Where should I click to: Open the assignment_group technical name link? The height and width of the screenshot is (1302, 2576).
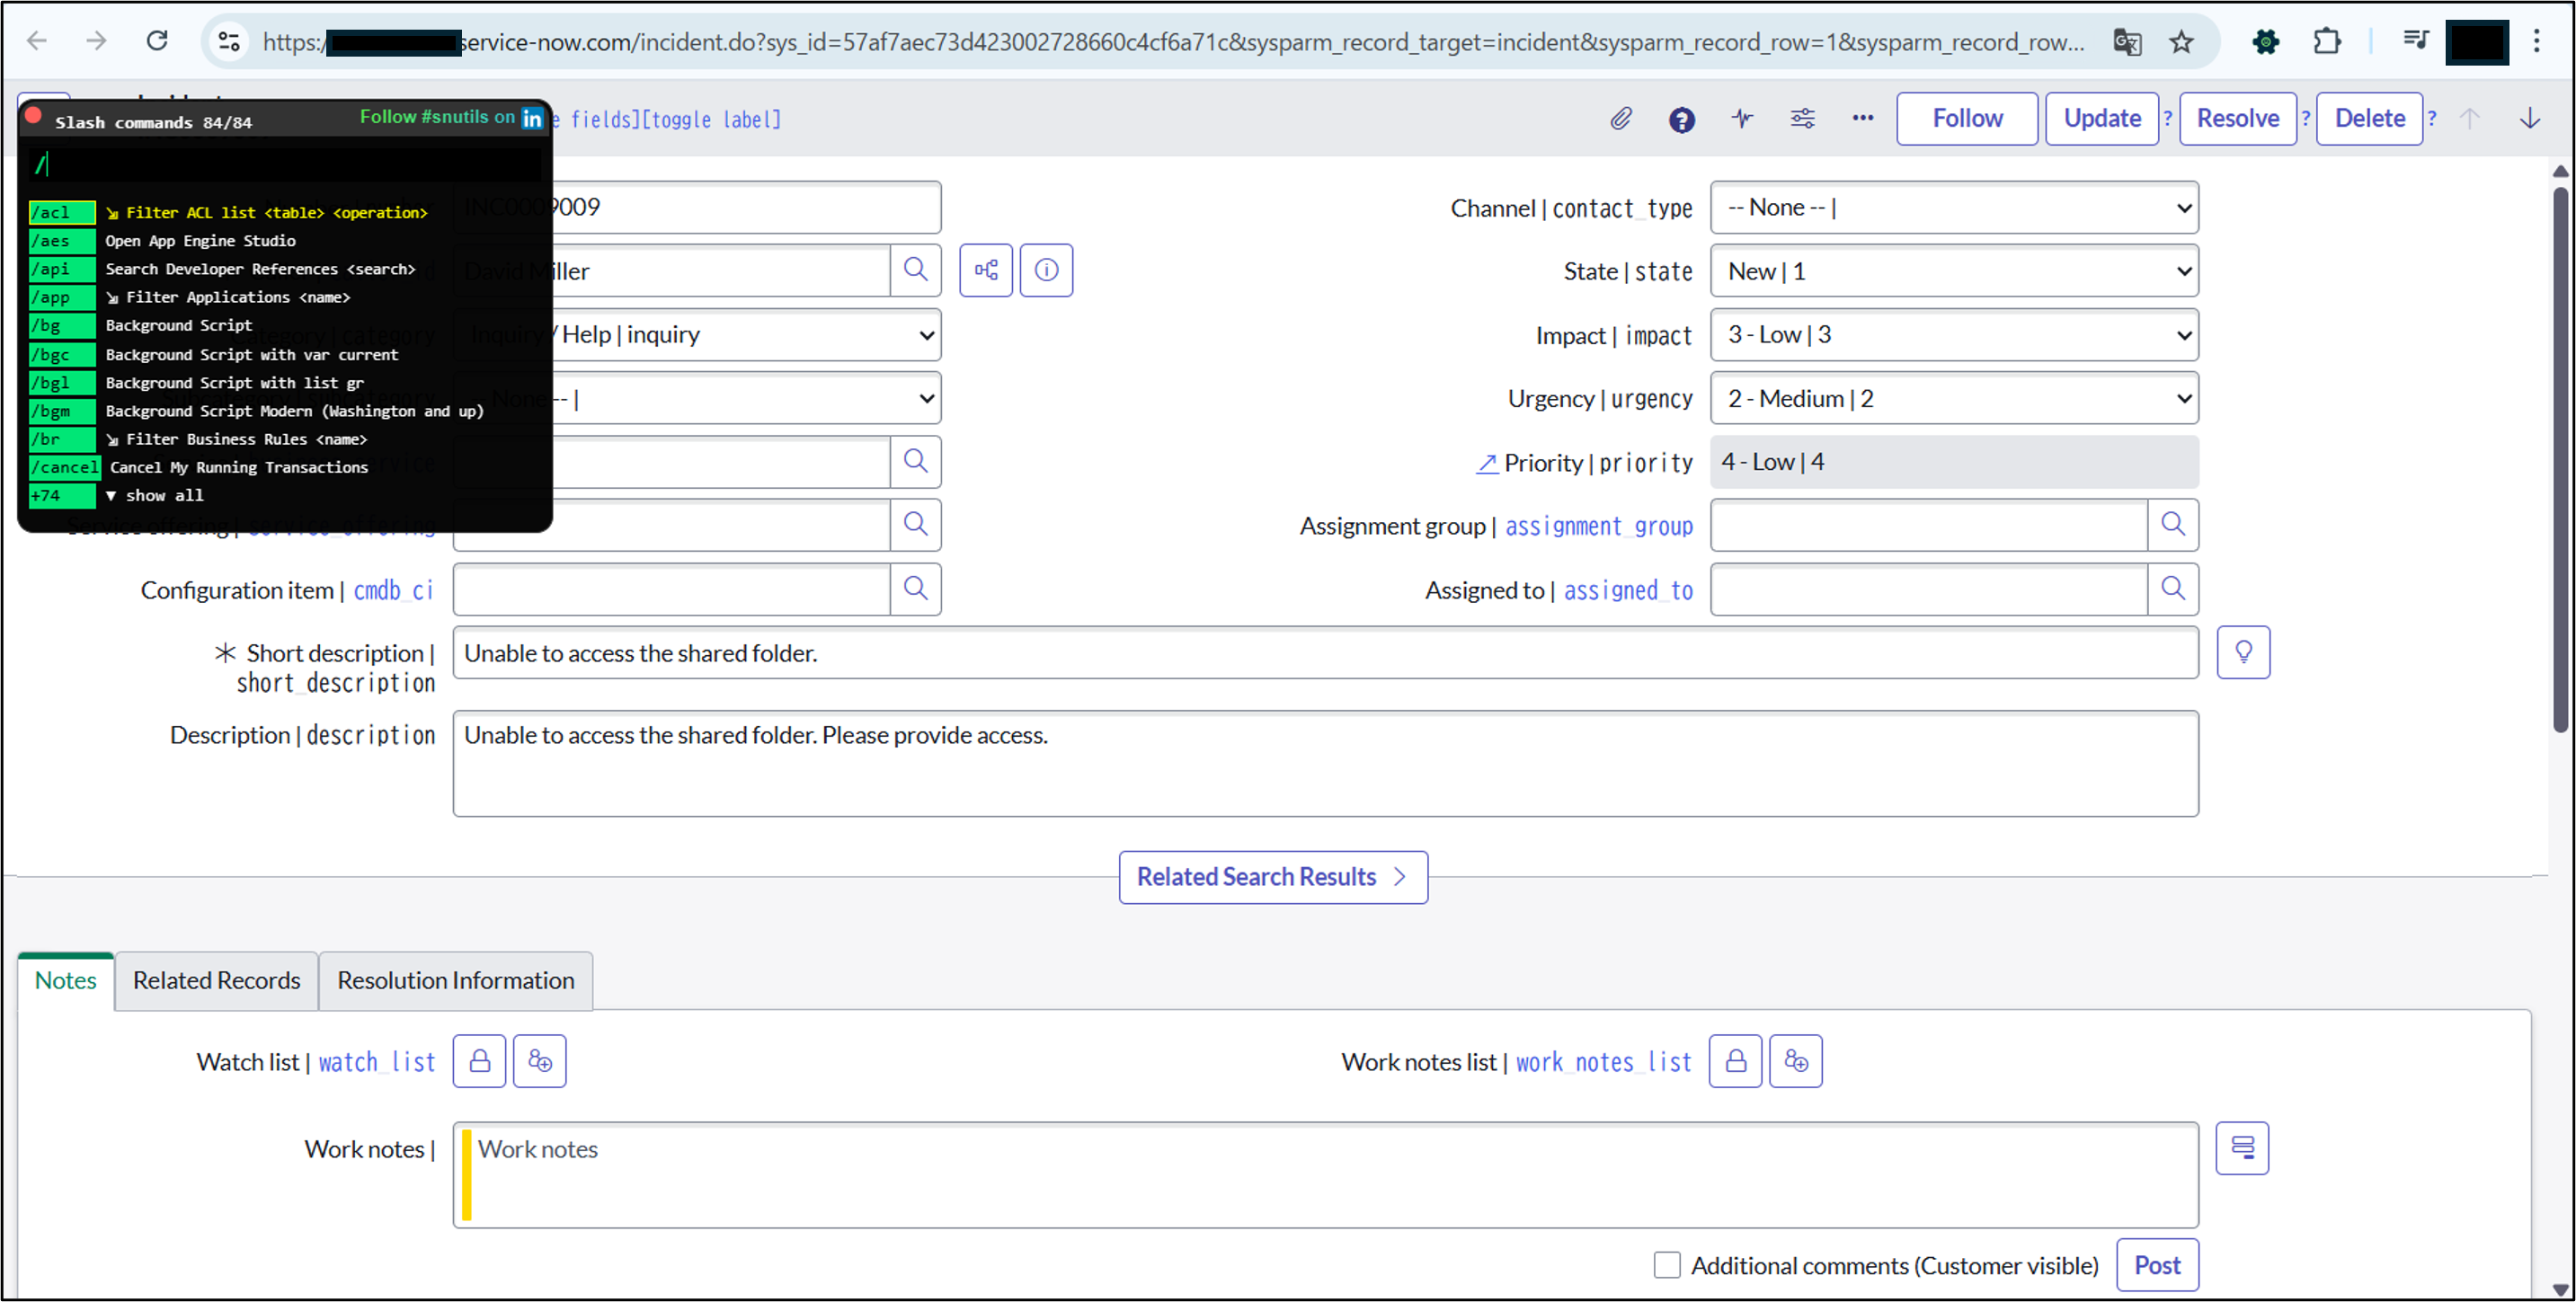coord(1599,526)
